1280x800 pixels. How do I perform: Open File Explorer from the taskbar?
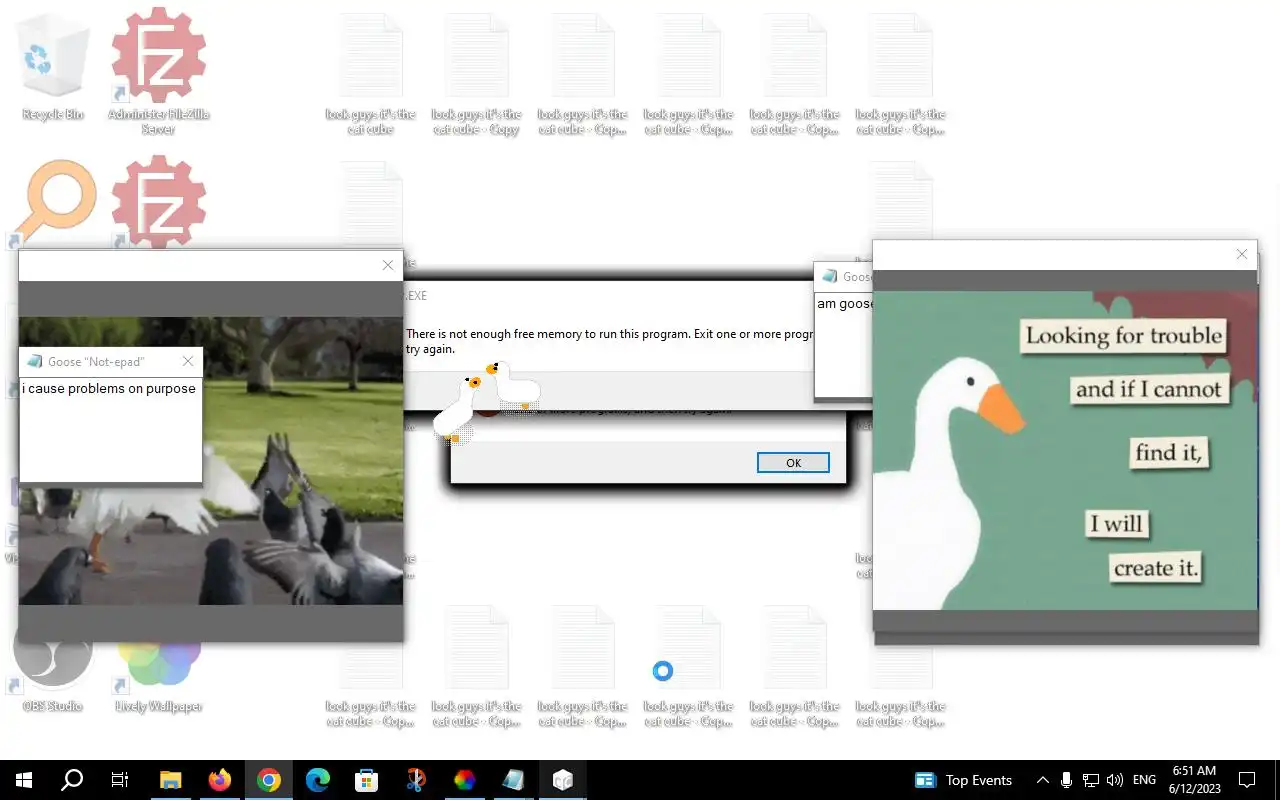(171, 780)
